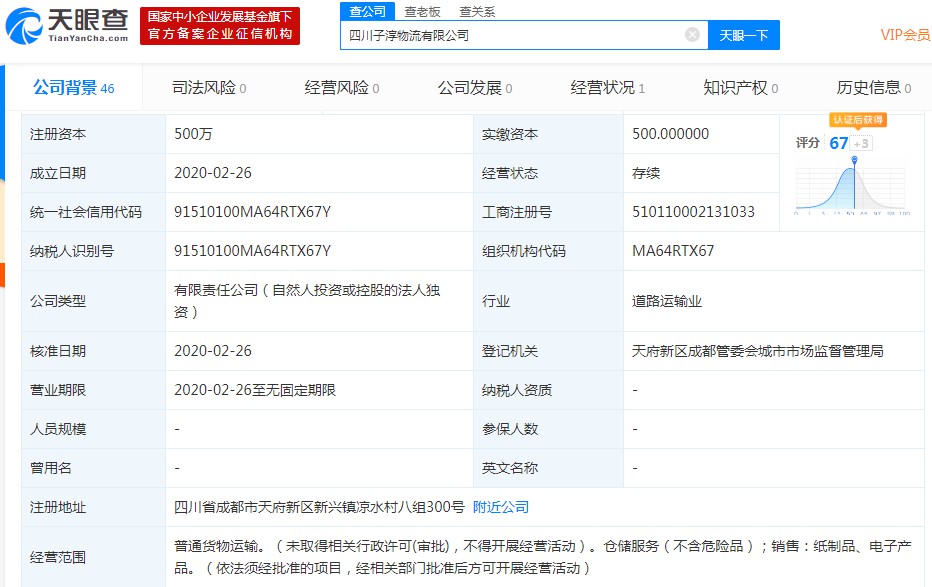
Task: Select the 工商注册号 value 510110002131033
Action: click(693, 212)
